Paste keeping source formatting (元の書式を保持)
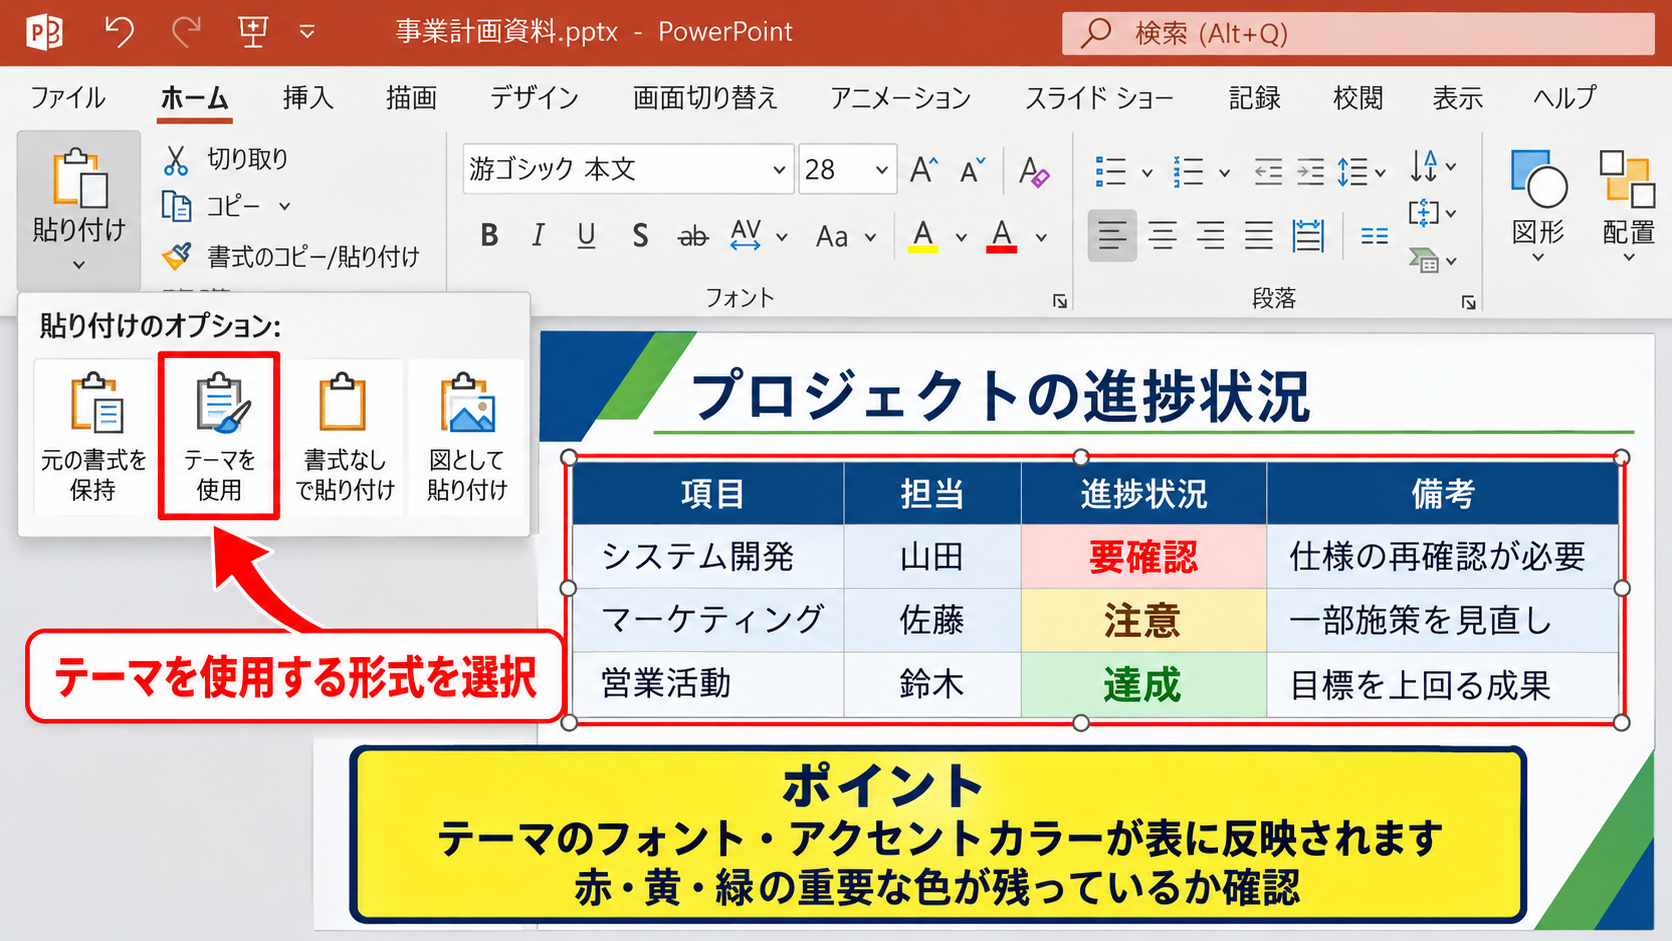Image resolution: width=1672 pixels, height=941 pixels. tap(94, 437)
